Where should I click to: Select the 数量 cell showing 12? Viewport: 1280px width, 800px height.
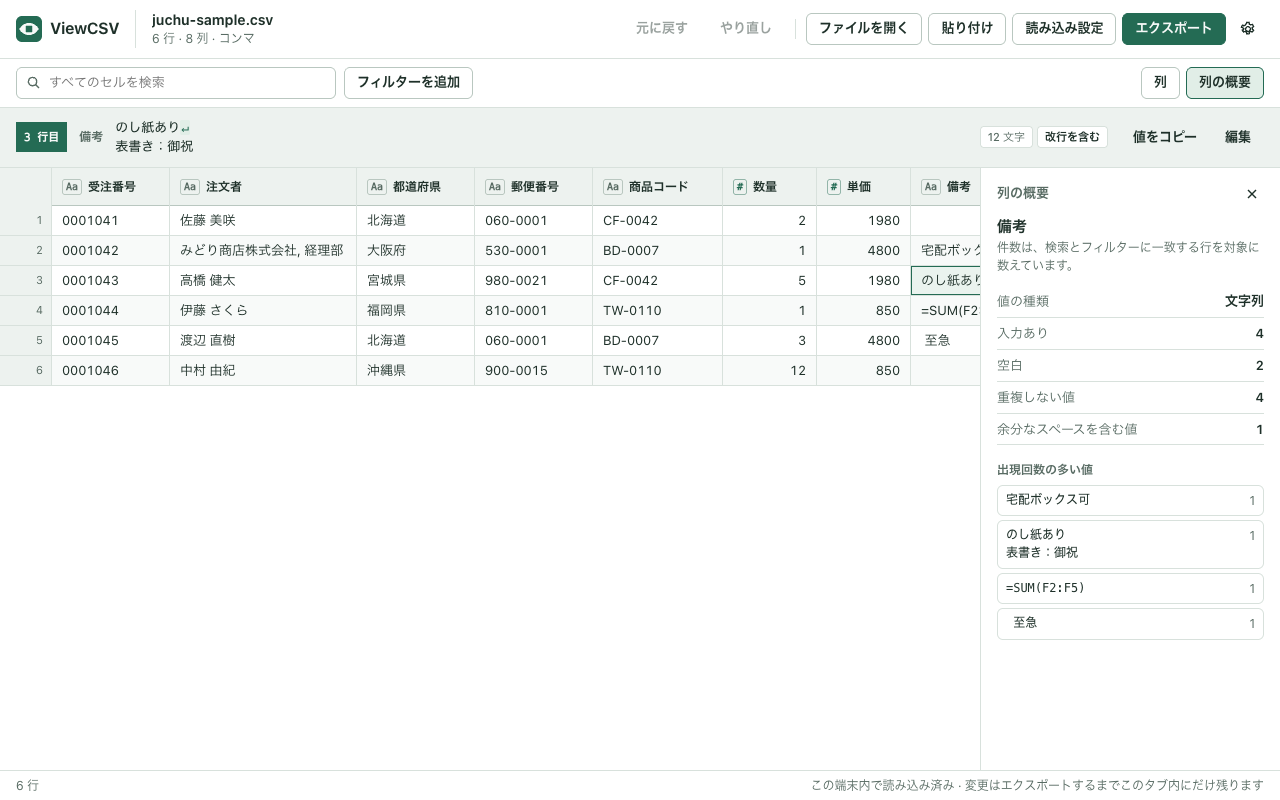pos(770,371)
